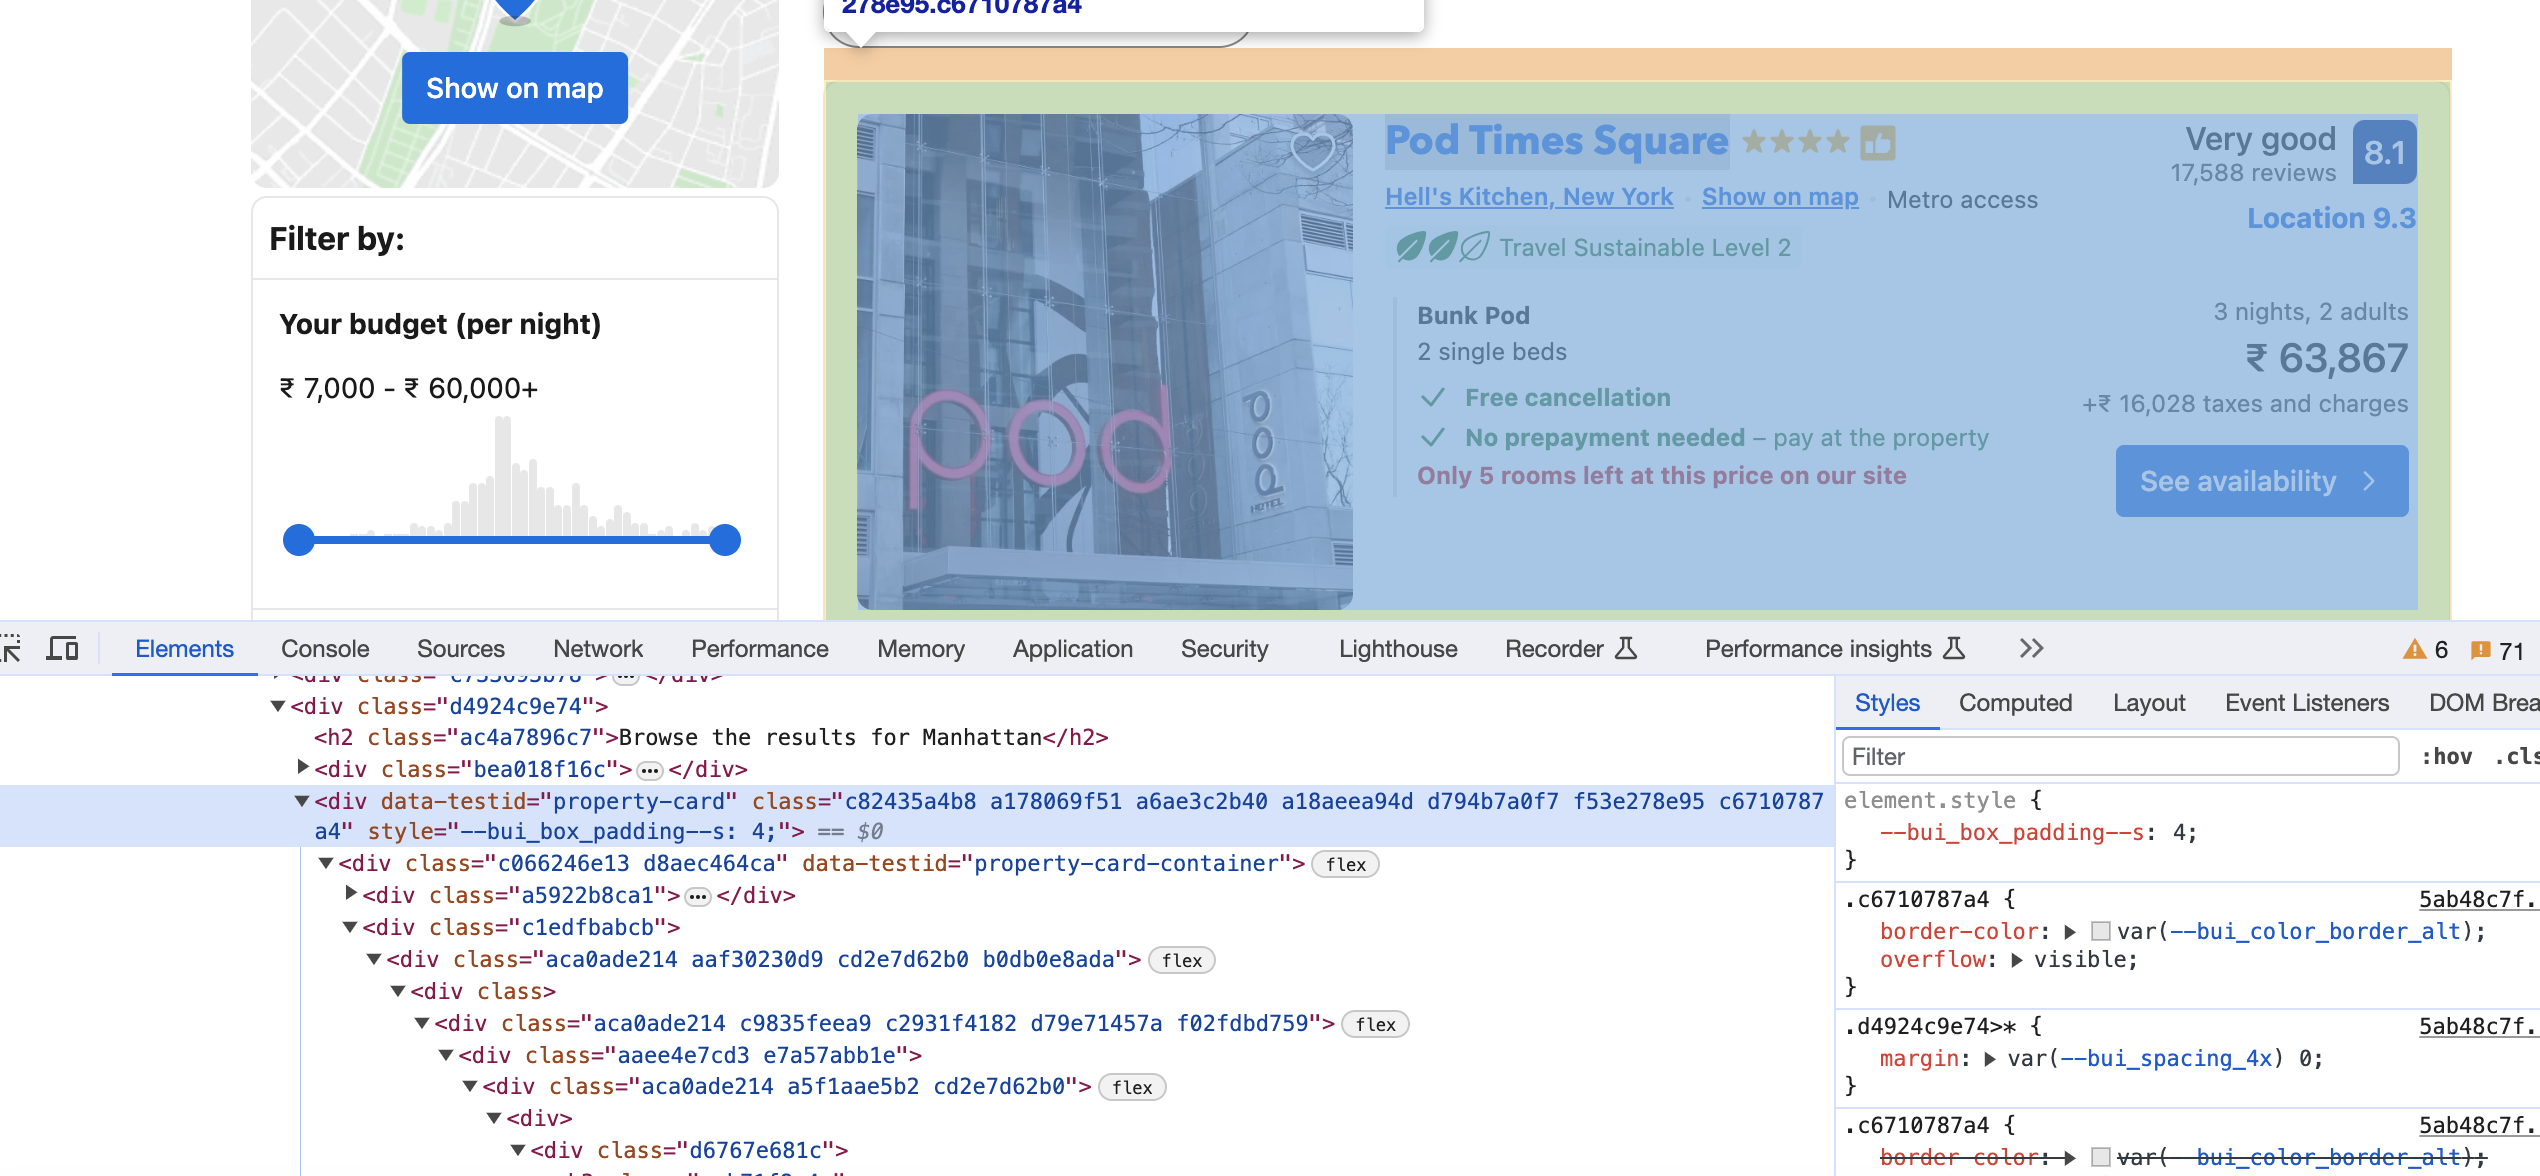The image size is (2540, 1176).
Task: Click the thumbs-up preferred partner icon
Action: pyautogui.click(x=1878, y=143)
